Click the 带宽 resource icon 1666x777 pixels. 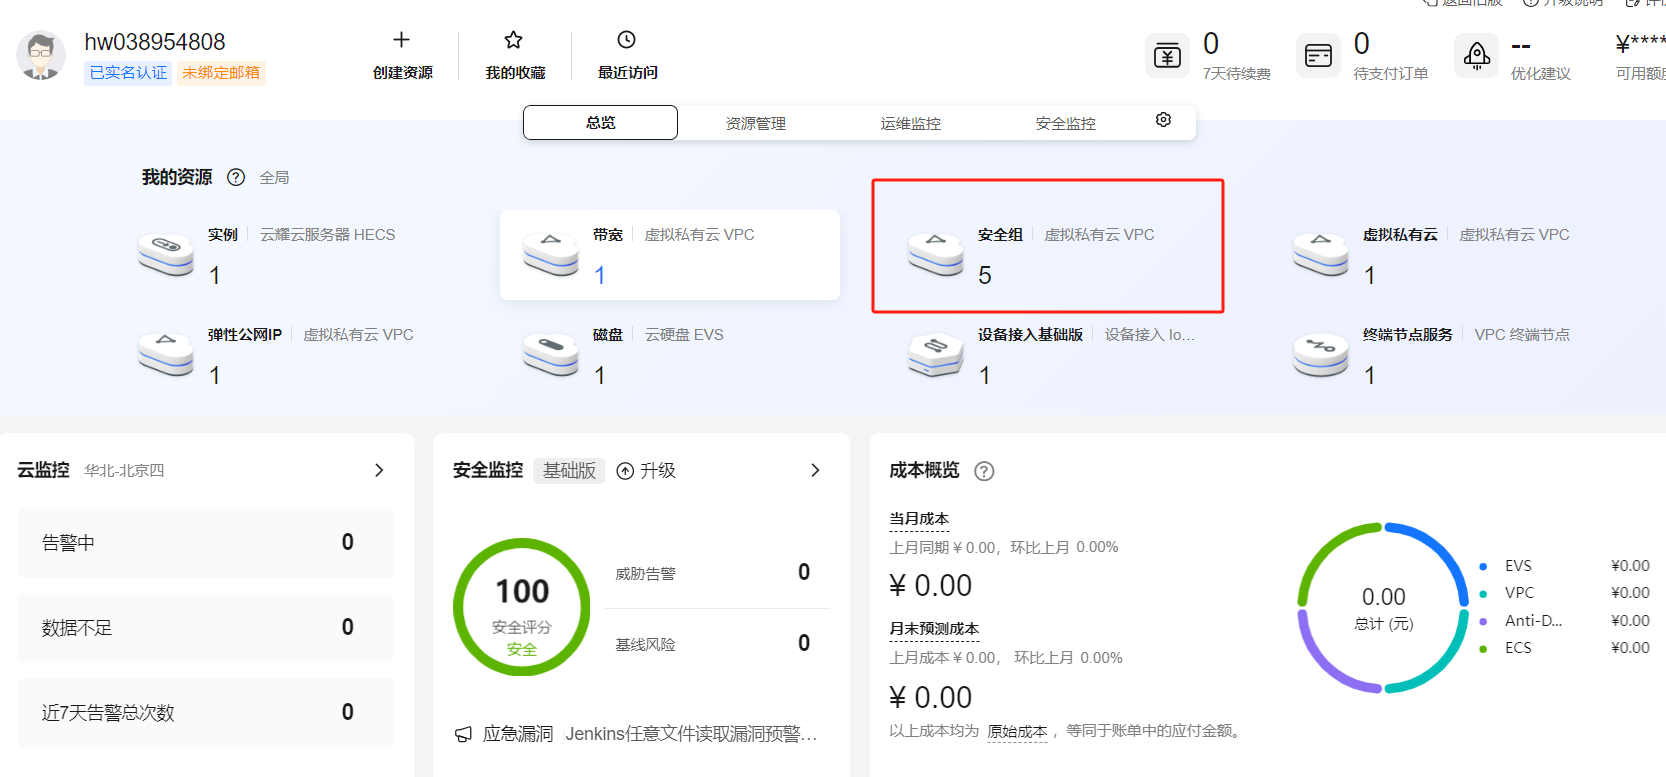point(551,255)
